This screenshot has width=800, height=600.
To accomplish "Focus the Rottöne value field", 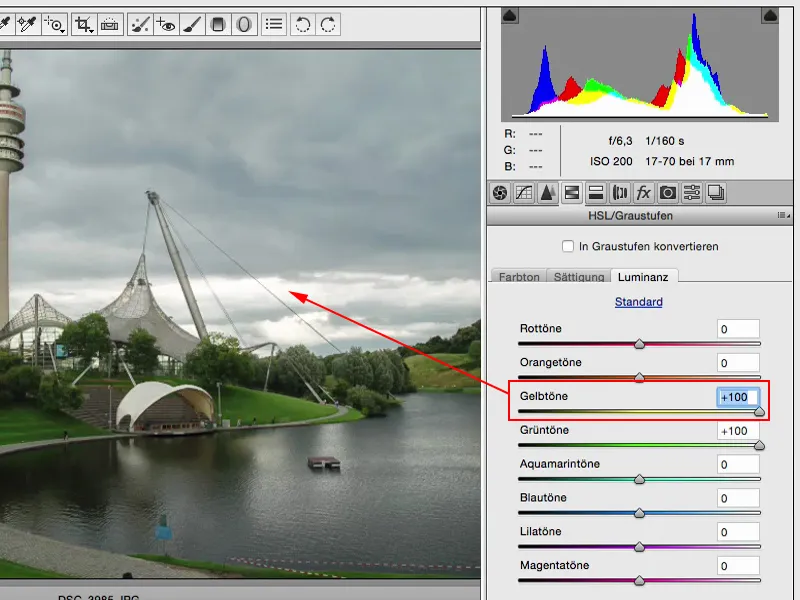I will [x=738, y=329].
